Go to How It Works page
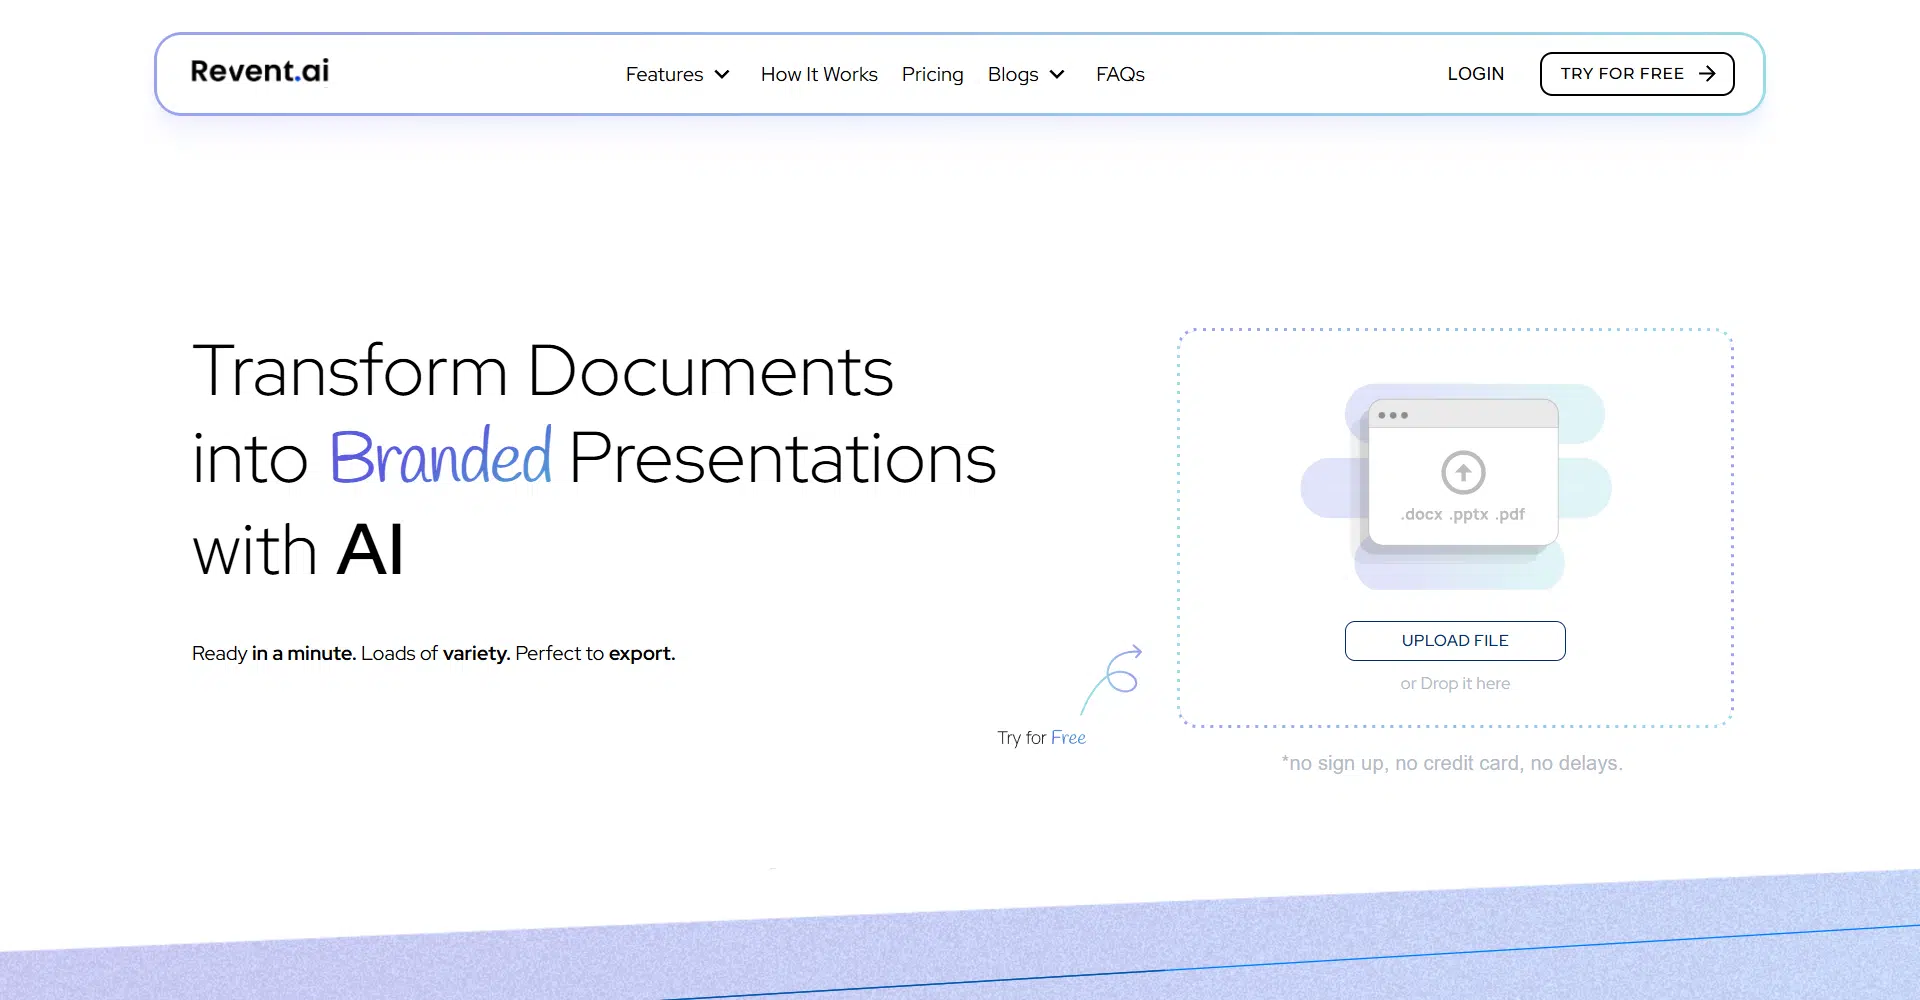The width and height of the screenshot is (1920, 1000). click(x=818, y=75)
